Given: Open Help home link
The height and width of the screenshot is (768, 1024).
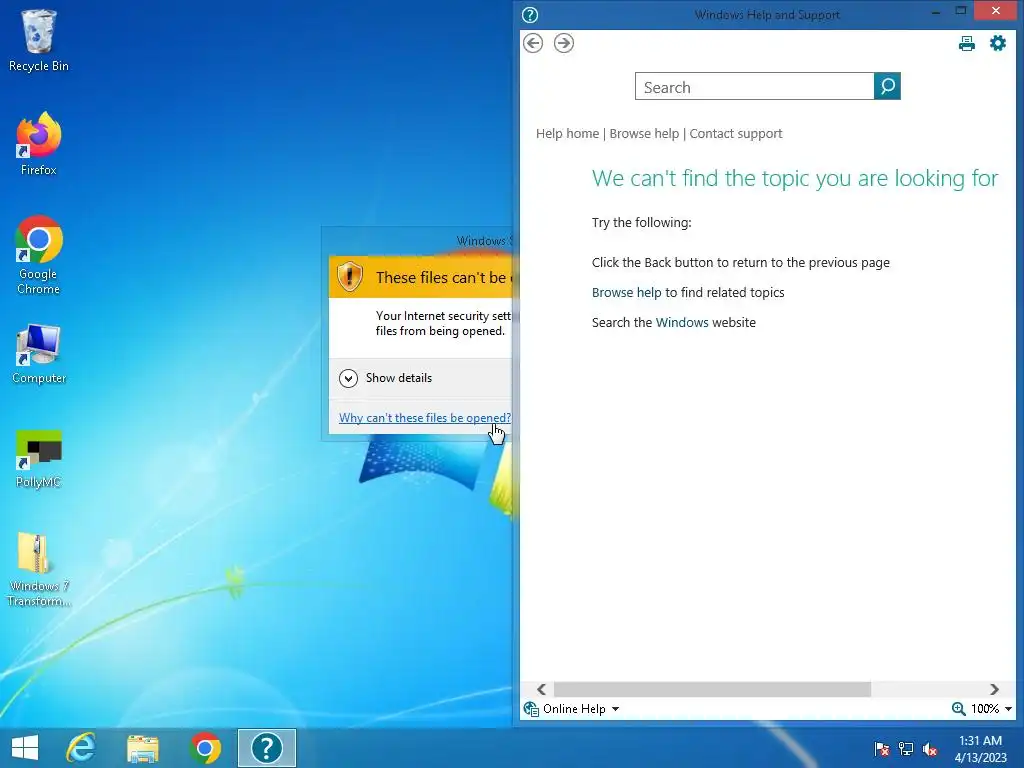Looking at the screenshot, I should coord(568,133).
